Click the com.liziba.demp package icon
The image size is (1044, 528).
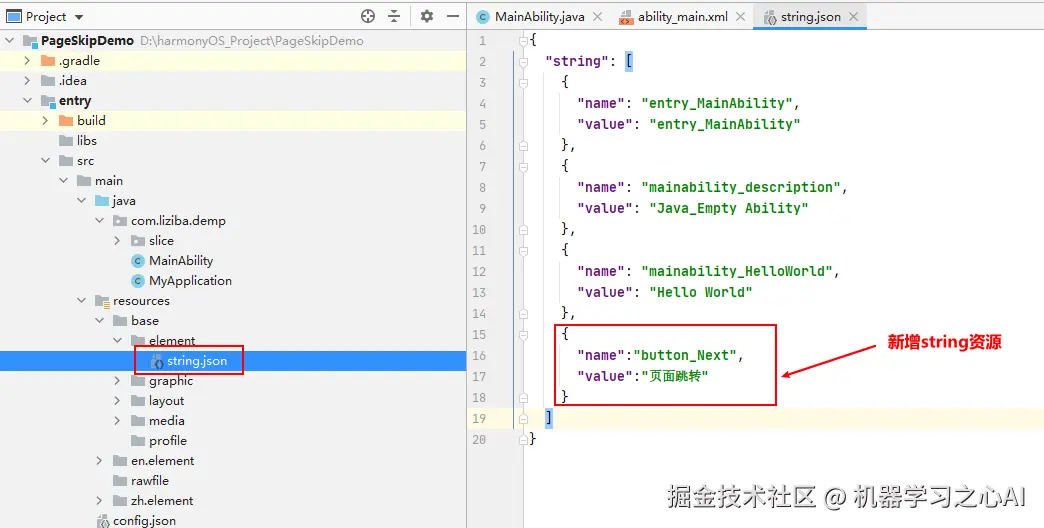tap(120, 220)
